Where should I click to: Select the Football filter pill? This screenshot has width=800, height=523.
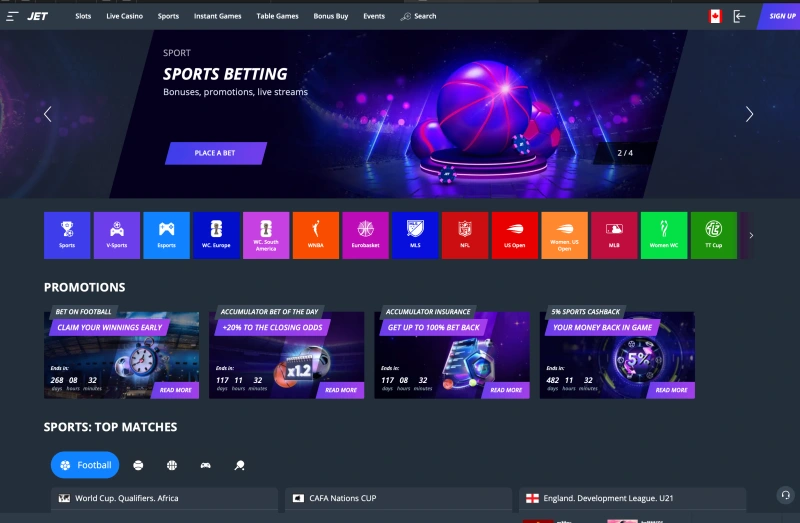coord(85,465)
